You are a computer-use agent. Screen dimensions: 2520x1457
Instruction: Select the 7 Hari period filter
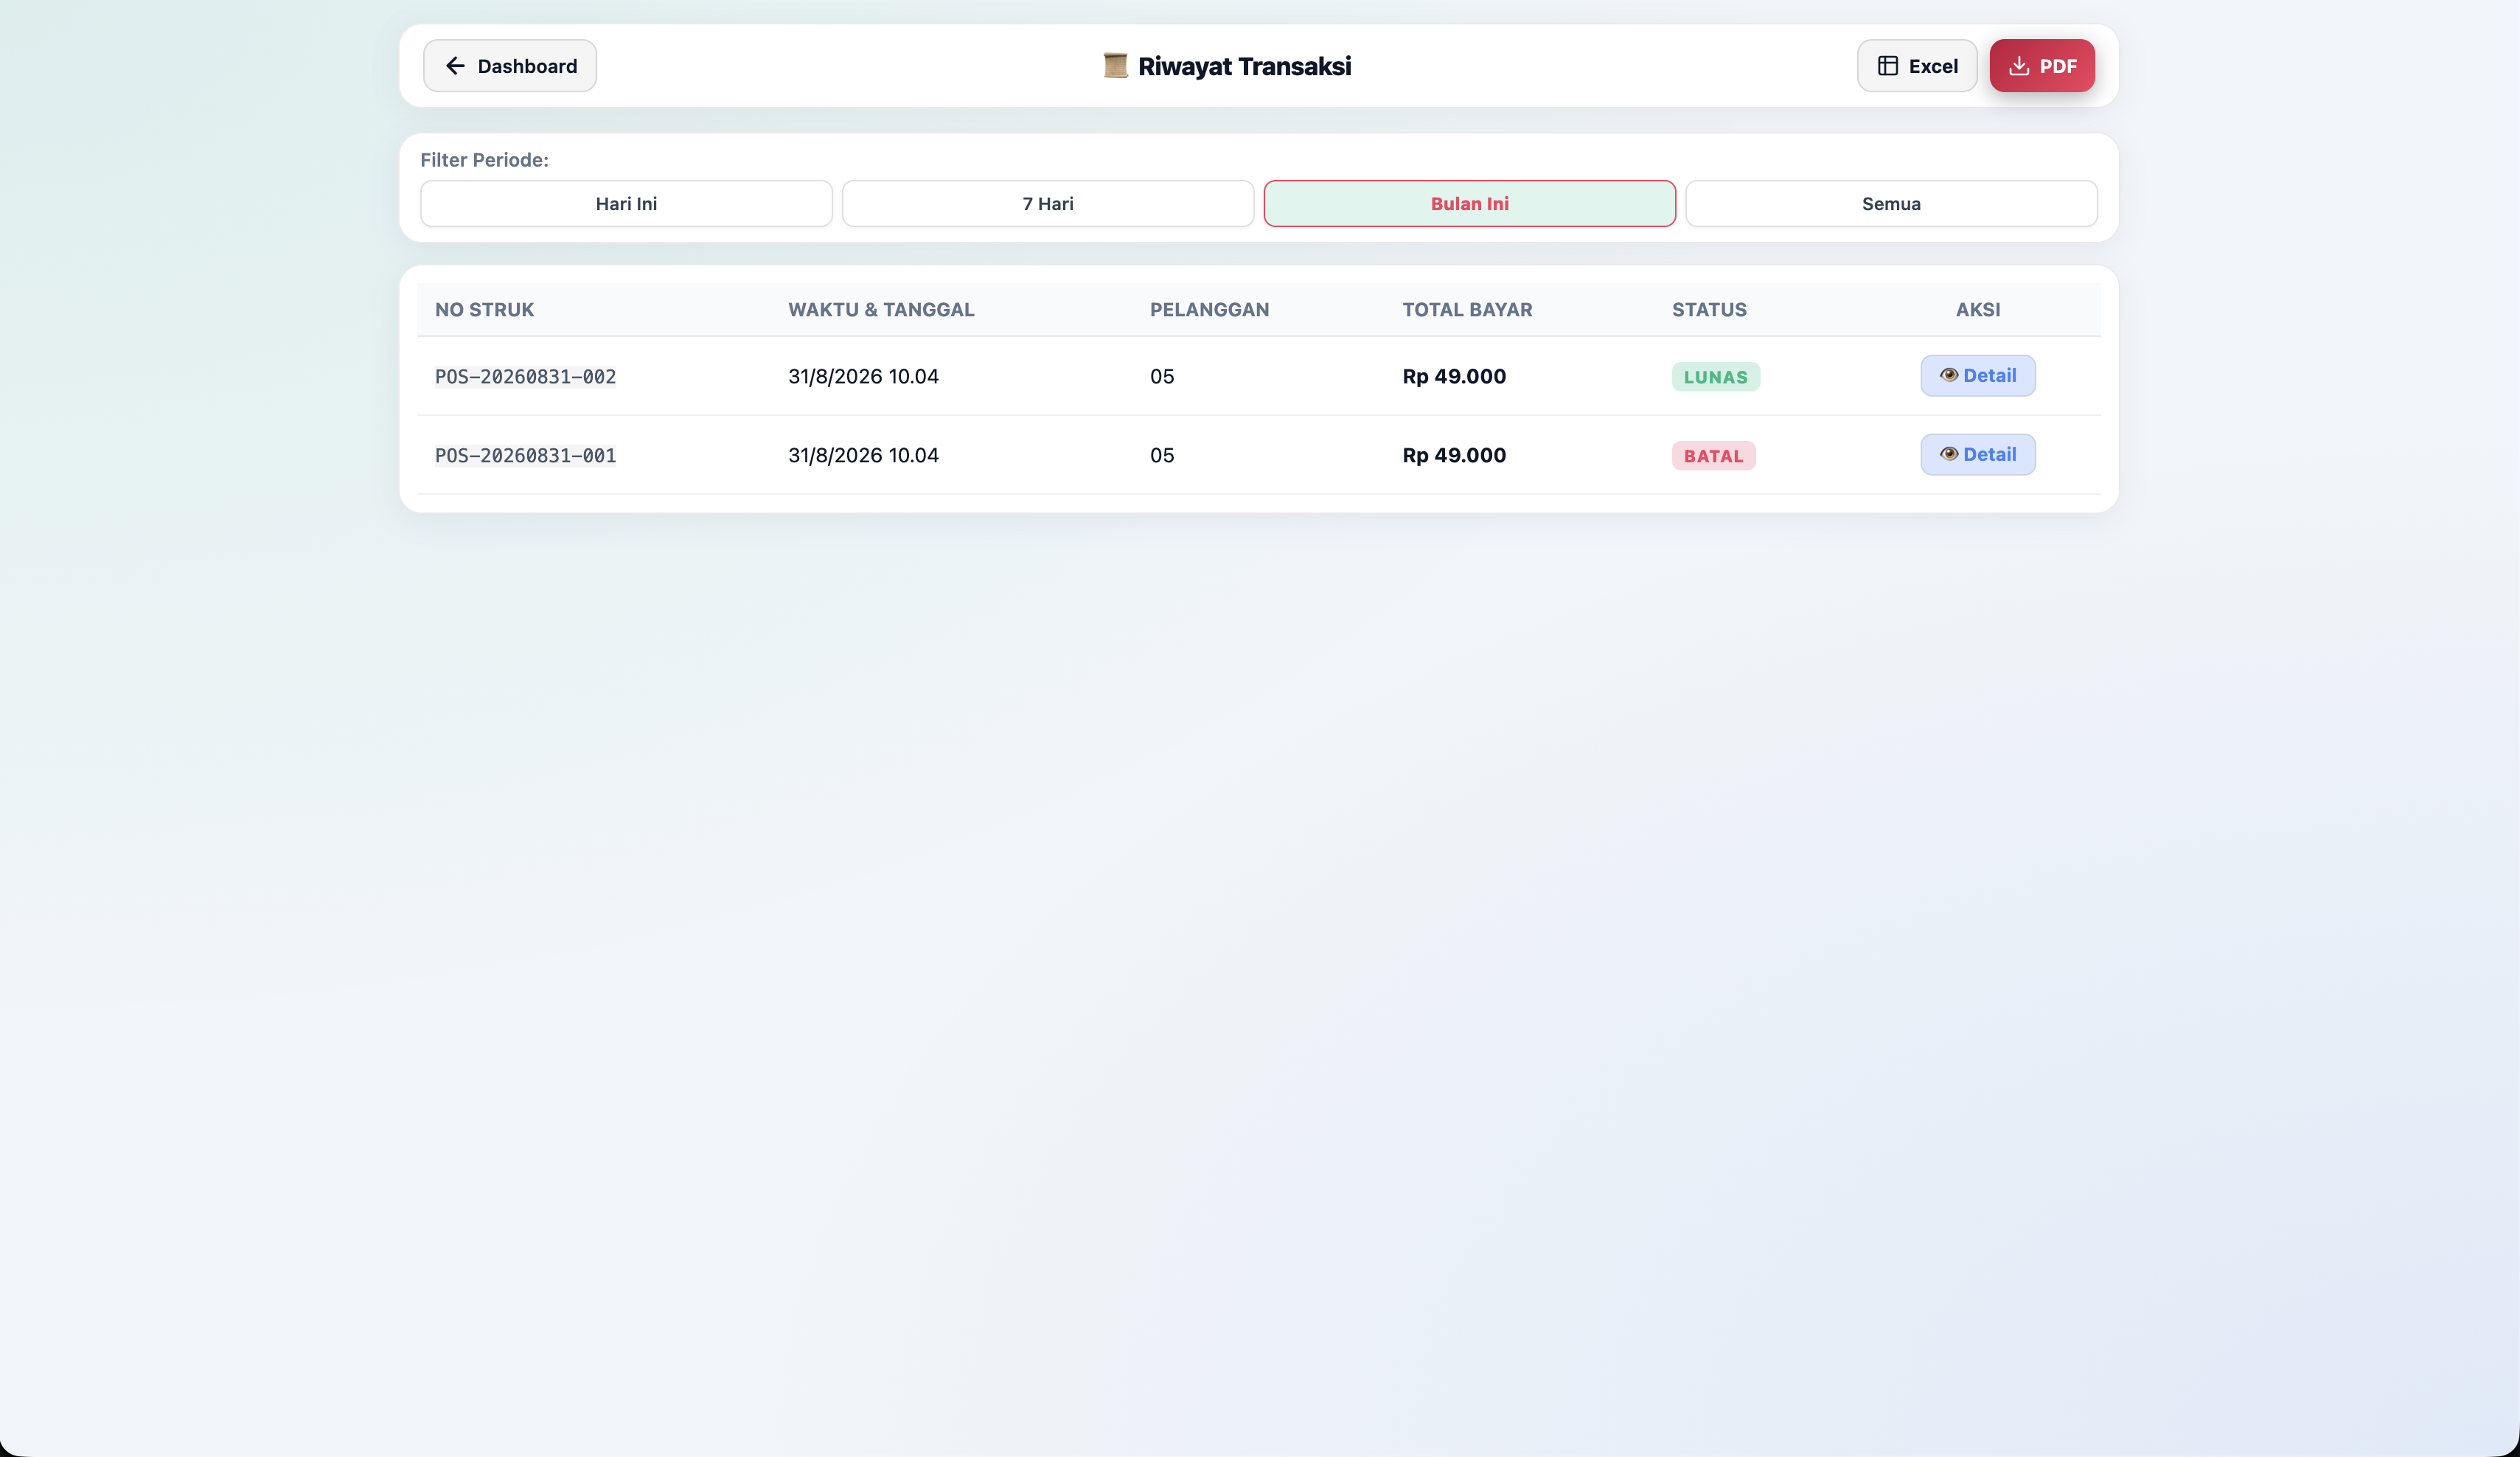click(x=1047, y=204)
